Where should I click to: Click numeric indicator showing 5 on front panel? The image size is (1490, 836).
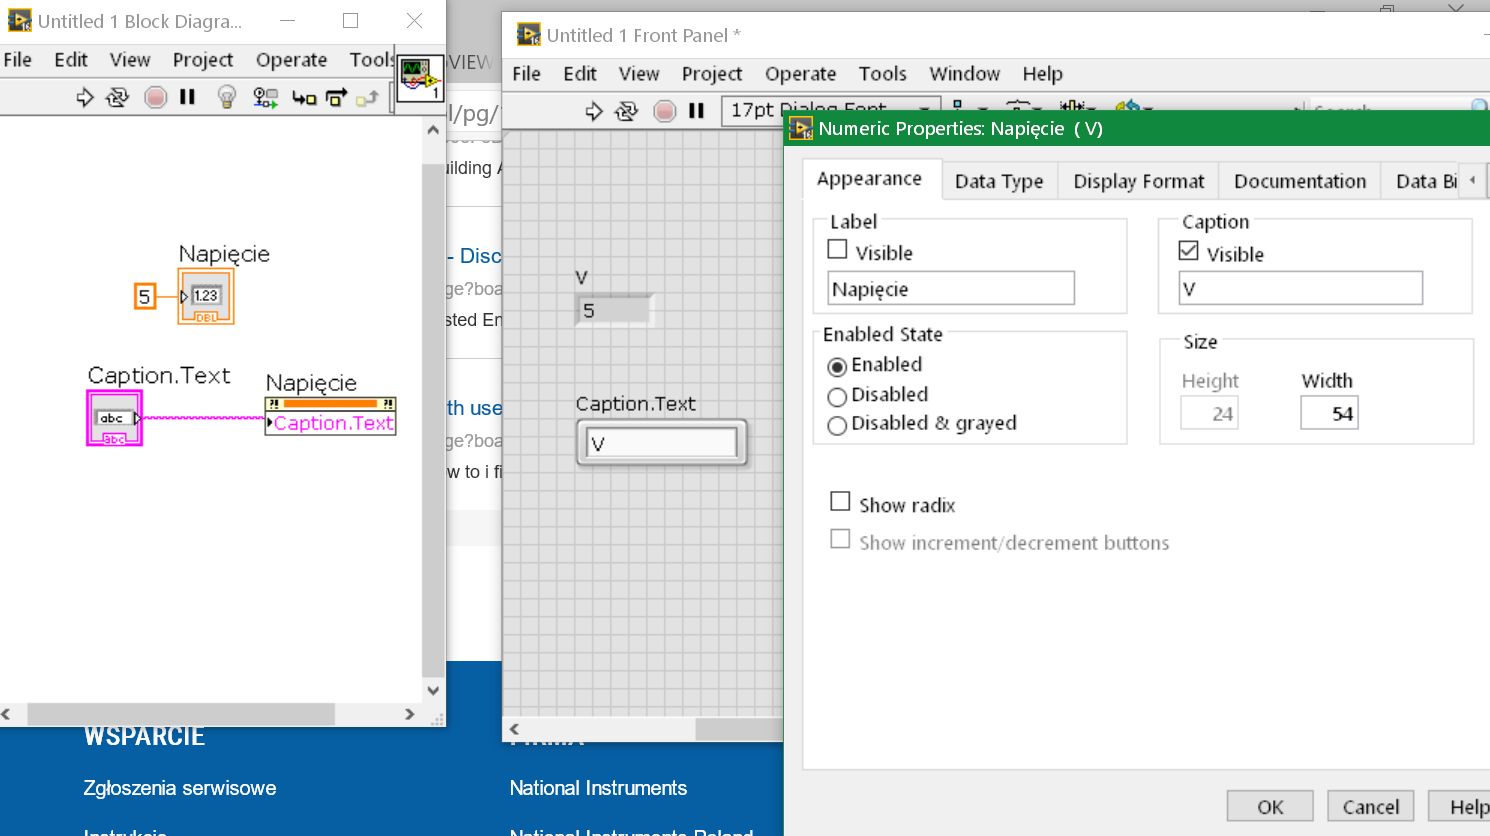click(x=614, y=311)
